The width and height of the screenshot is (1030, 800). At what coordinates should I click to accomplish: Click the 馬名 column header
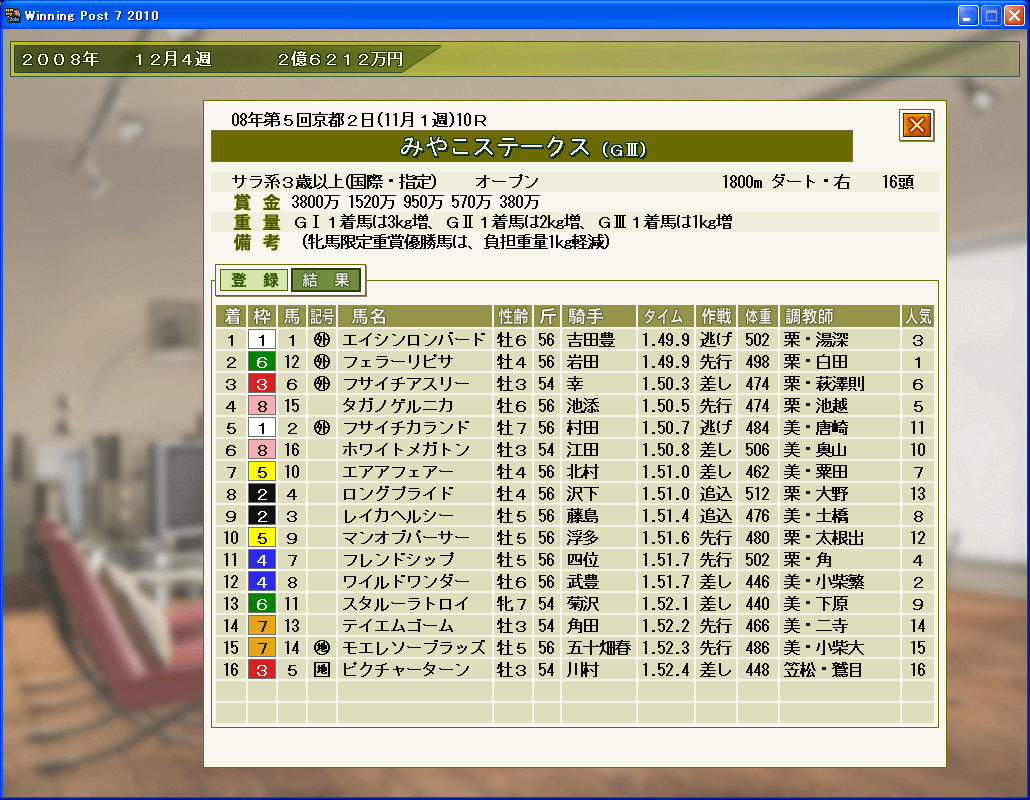414,317
